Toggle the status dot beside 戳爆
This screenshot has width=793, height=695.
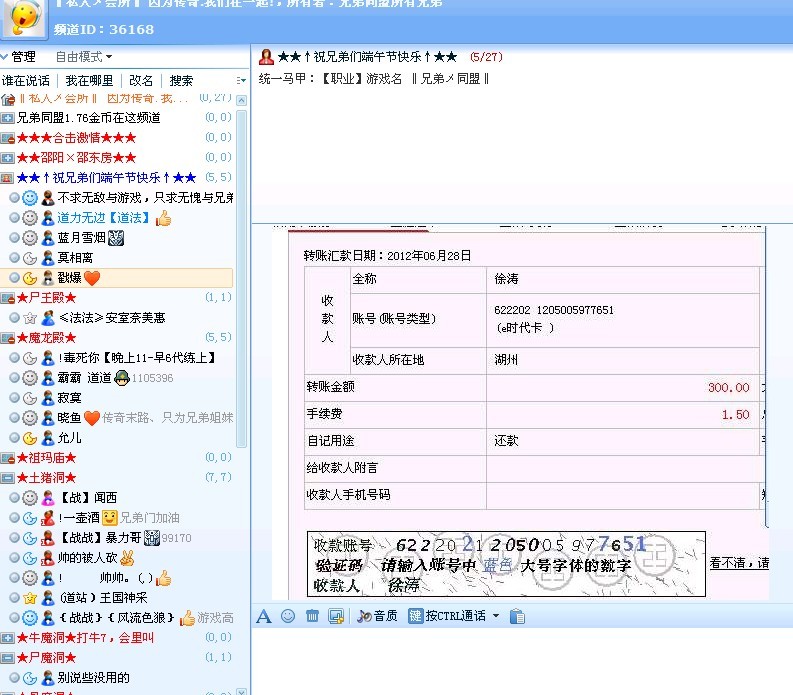14,277
